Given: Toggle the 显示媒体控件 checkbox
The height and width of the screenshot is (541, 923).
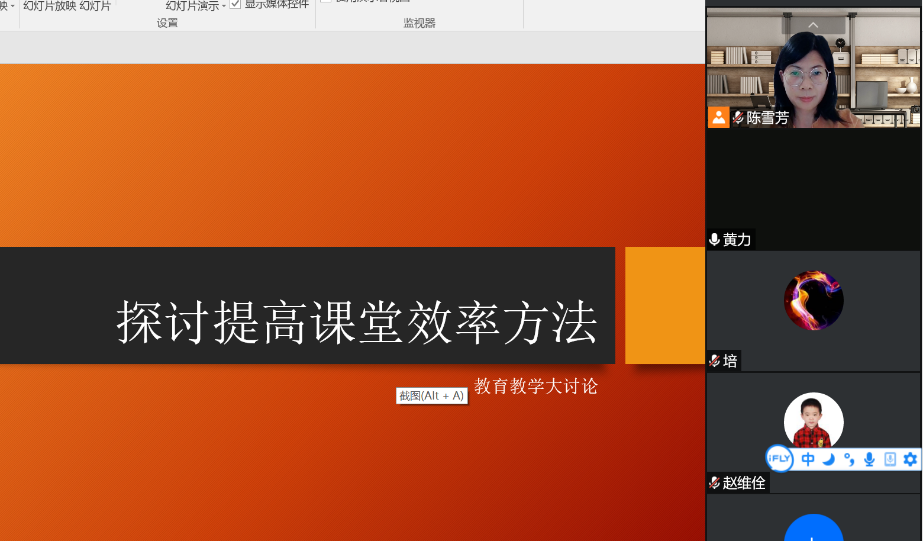Looking at the screenshot, I should (x=235, y=4).
